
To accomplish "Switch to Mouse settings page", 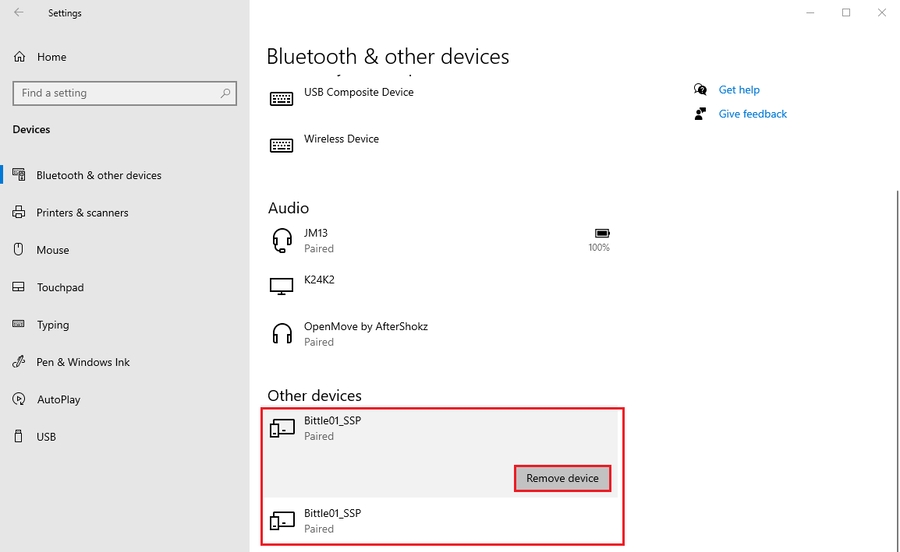I will tap(53, 250).
